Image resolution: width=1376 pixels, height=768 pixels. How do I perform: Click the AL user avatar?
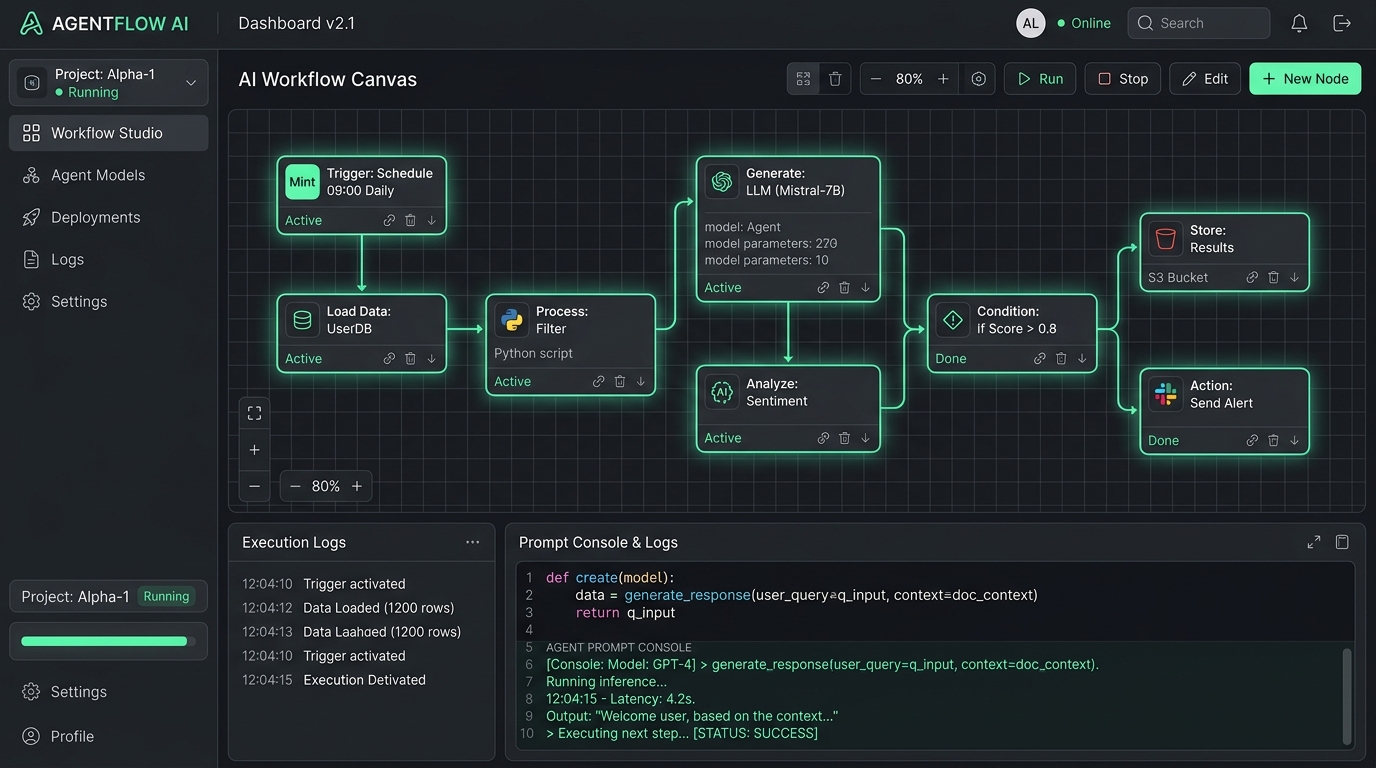[1031, 23]
